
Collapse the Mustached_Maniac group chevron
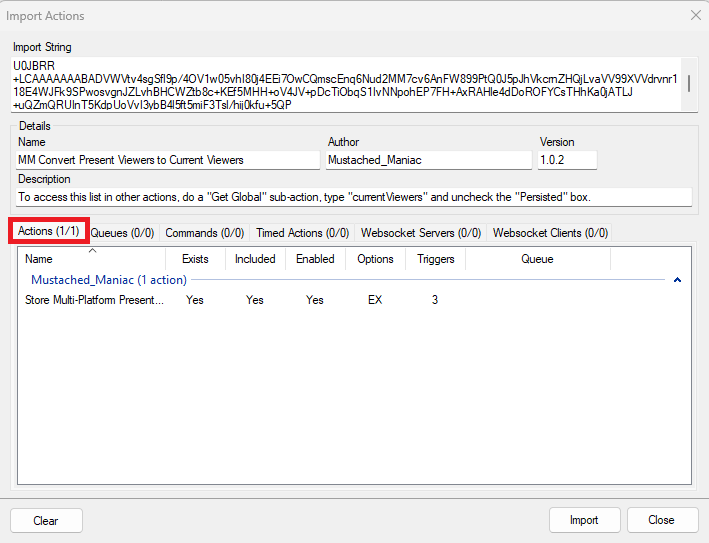click(x=677, y=280)
